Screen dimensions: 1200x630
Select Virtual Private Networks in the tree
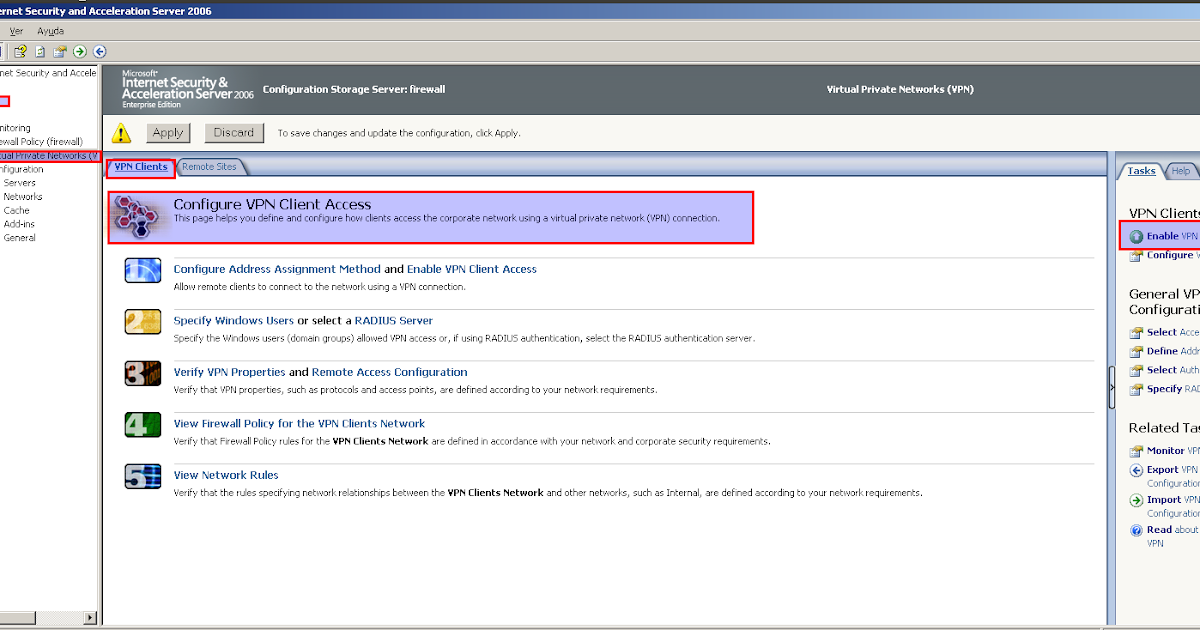pyautogui.click(x=49, y=156)
